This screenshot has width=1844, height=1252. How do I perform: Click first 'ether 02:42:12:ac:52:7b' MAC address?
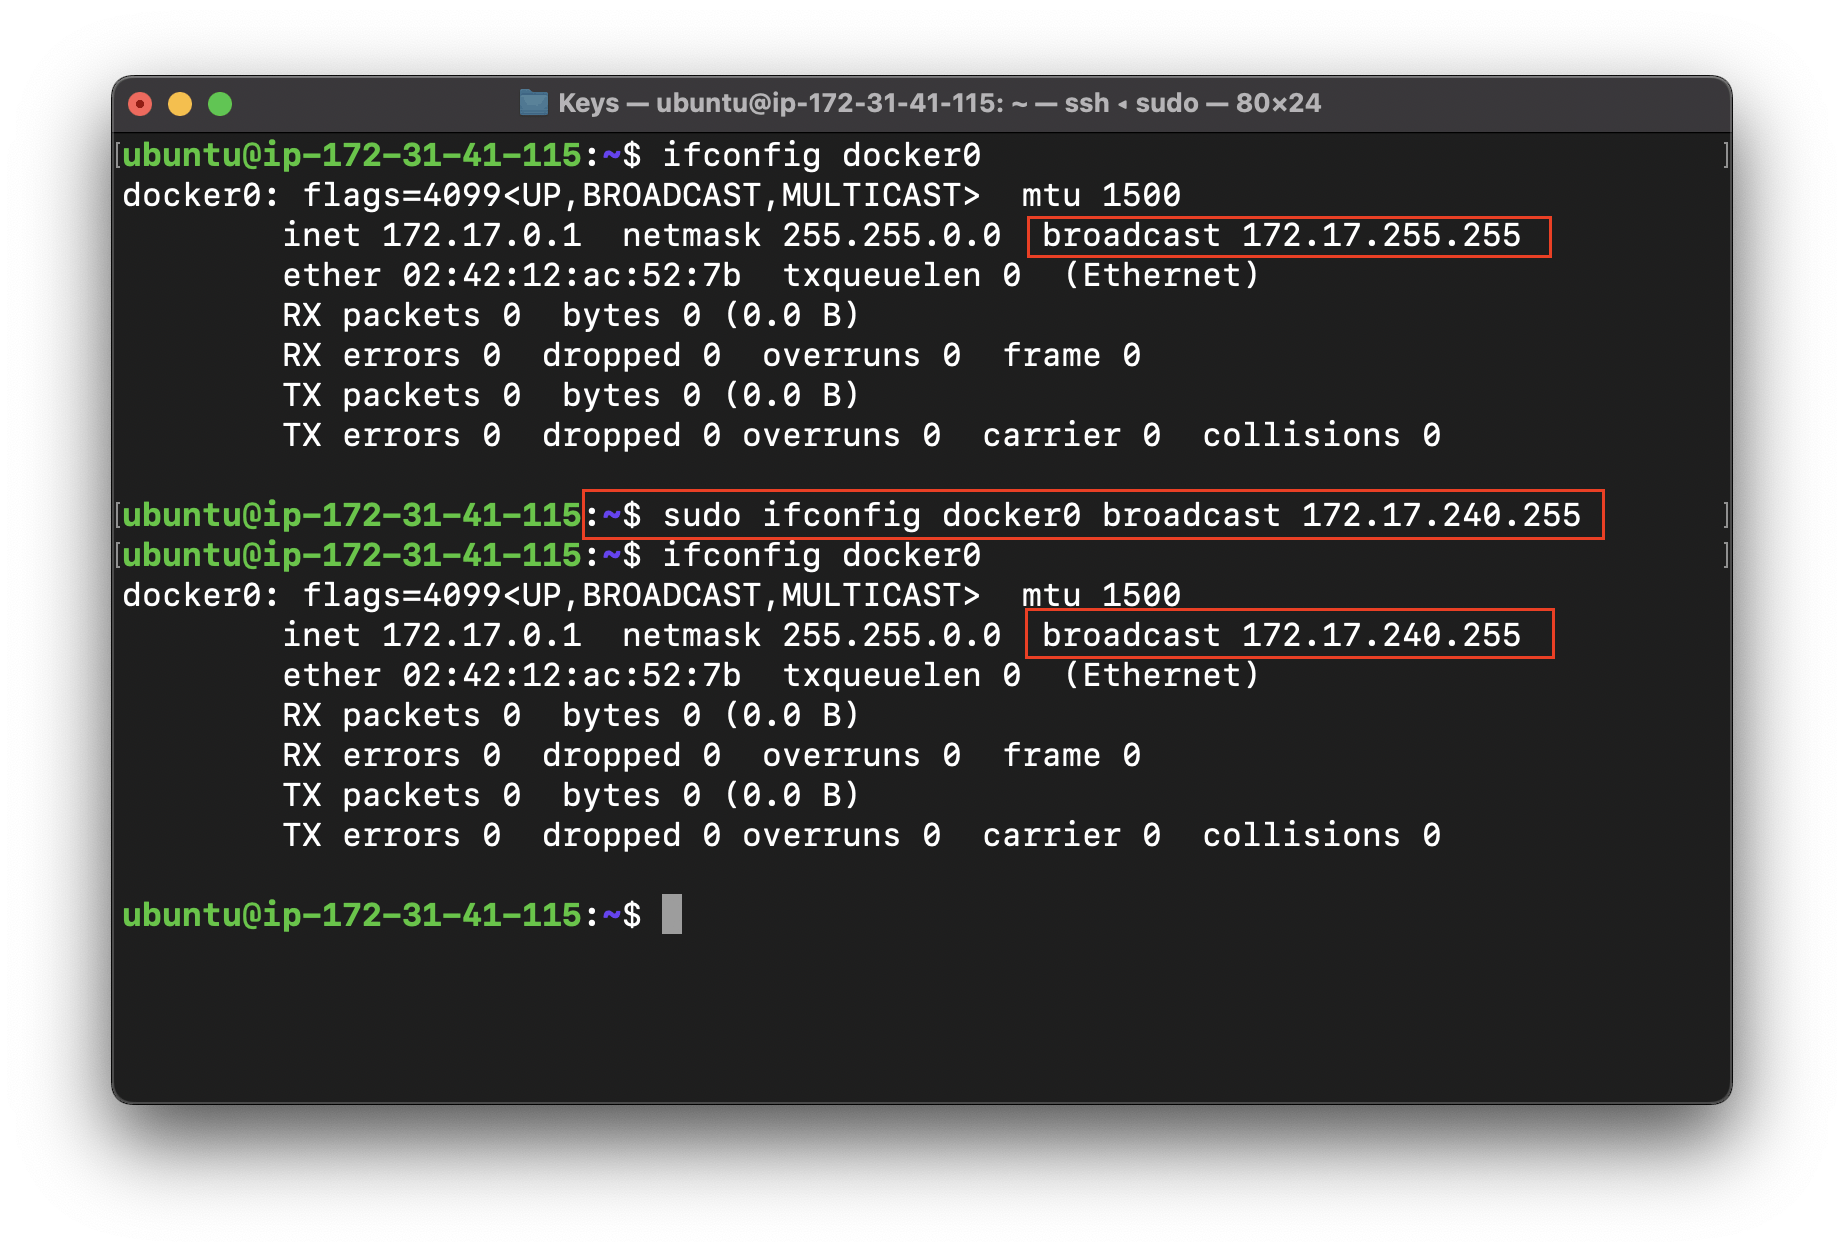(511, 276)
